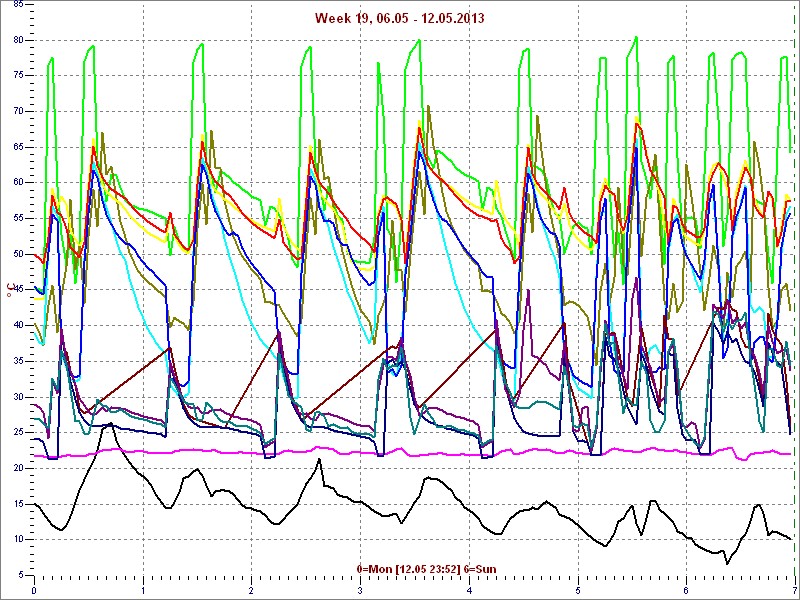Select the temperature axis label '35'
800x600 pixels.
(x=18, y=361)
